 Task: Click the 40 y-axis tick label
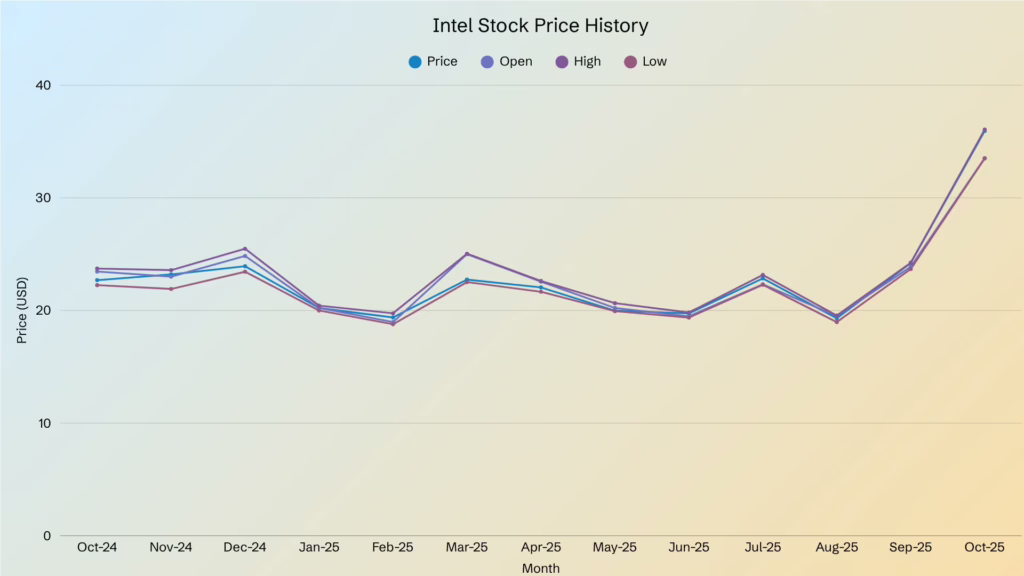[x=44, y=85]
